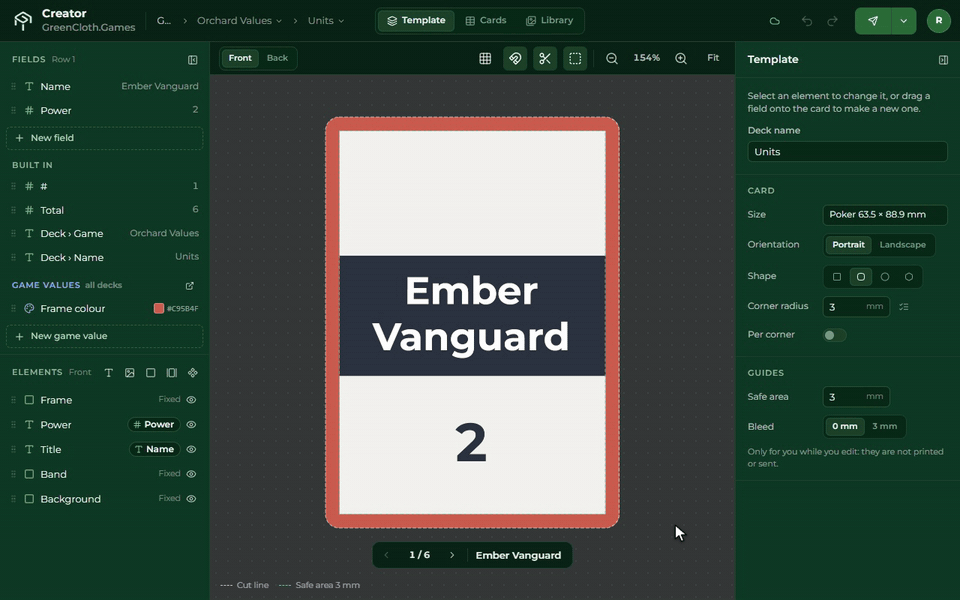960x600 pixels.
Task: Collapse the Fields panel icon
Action: 192,60
